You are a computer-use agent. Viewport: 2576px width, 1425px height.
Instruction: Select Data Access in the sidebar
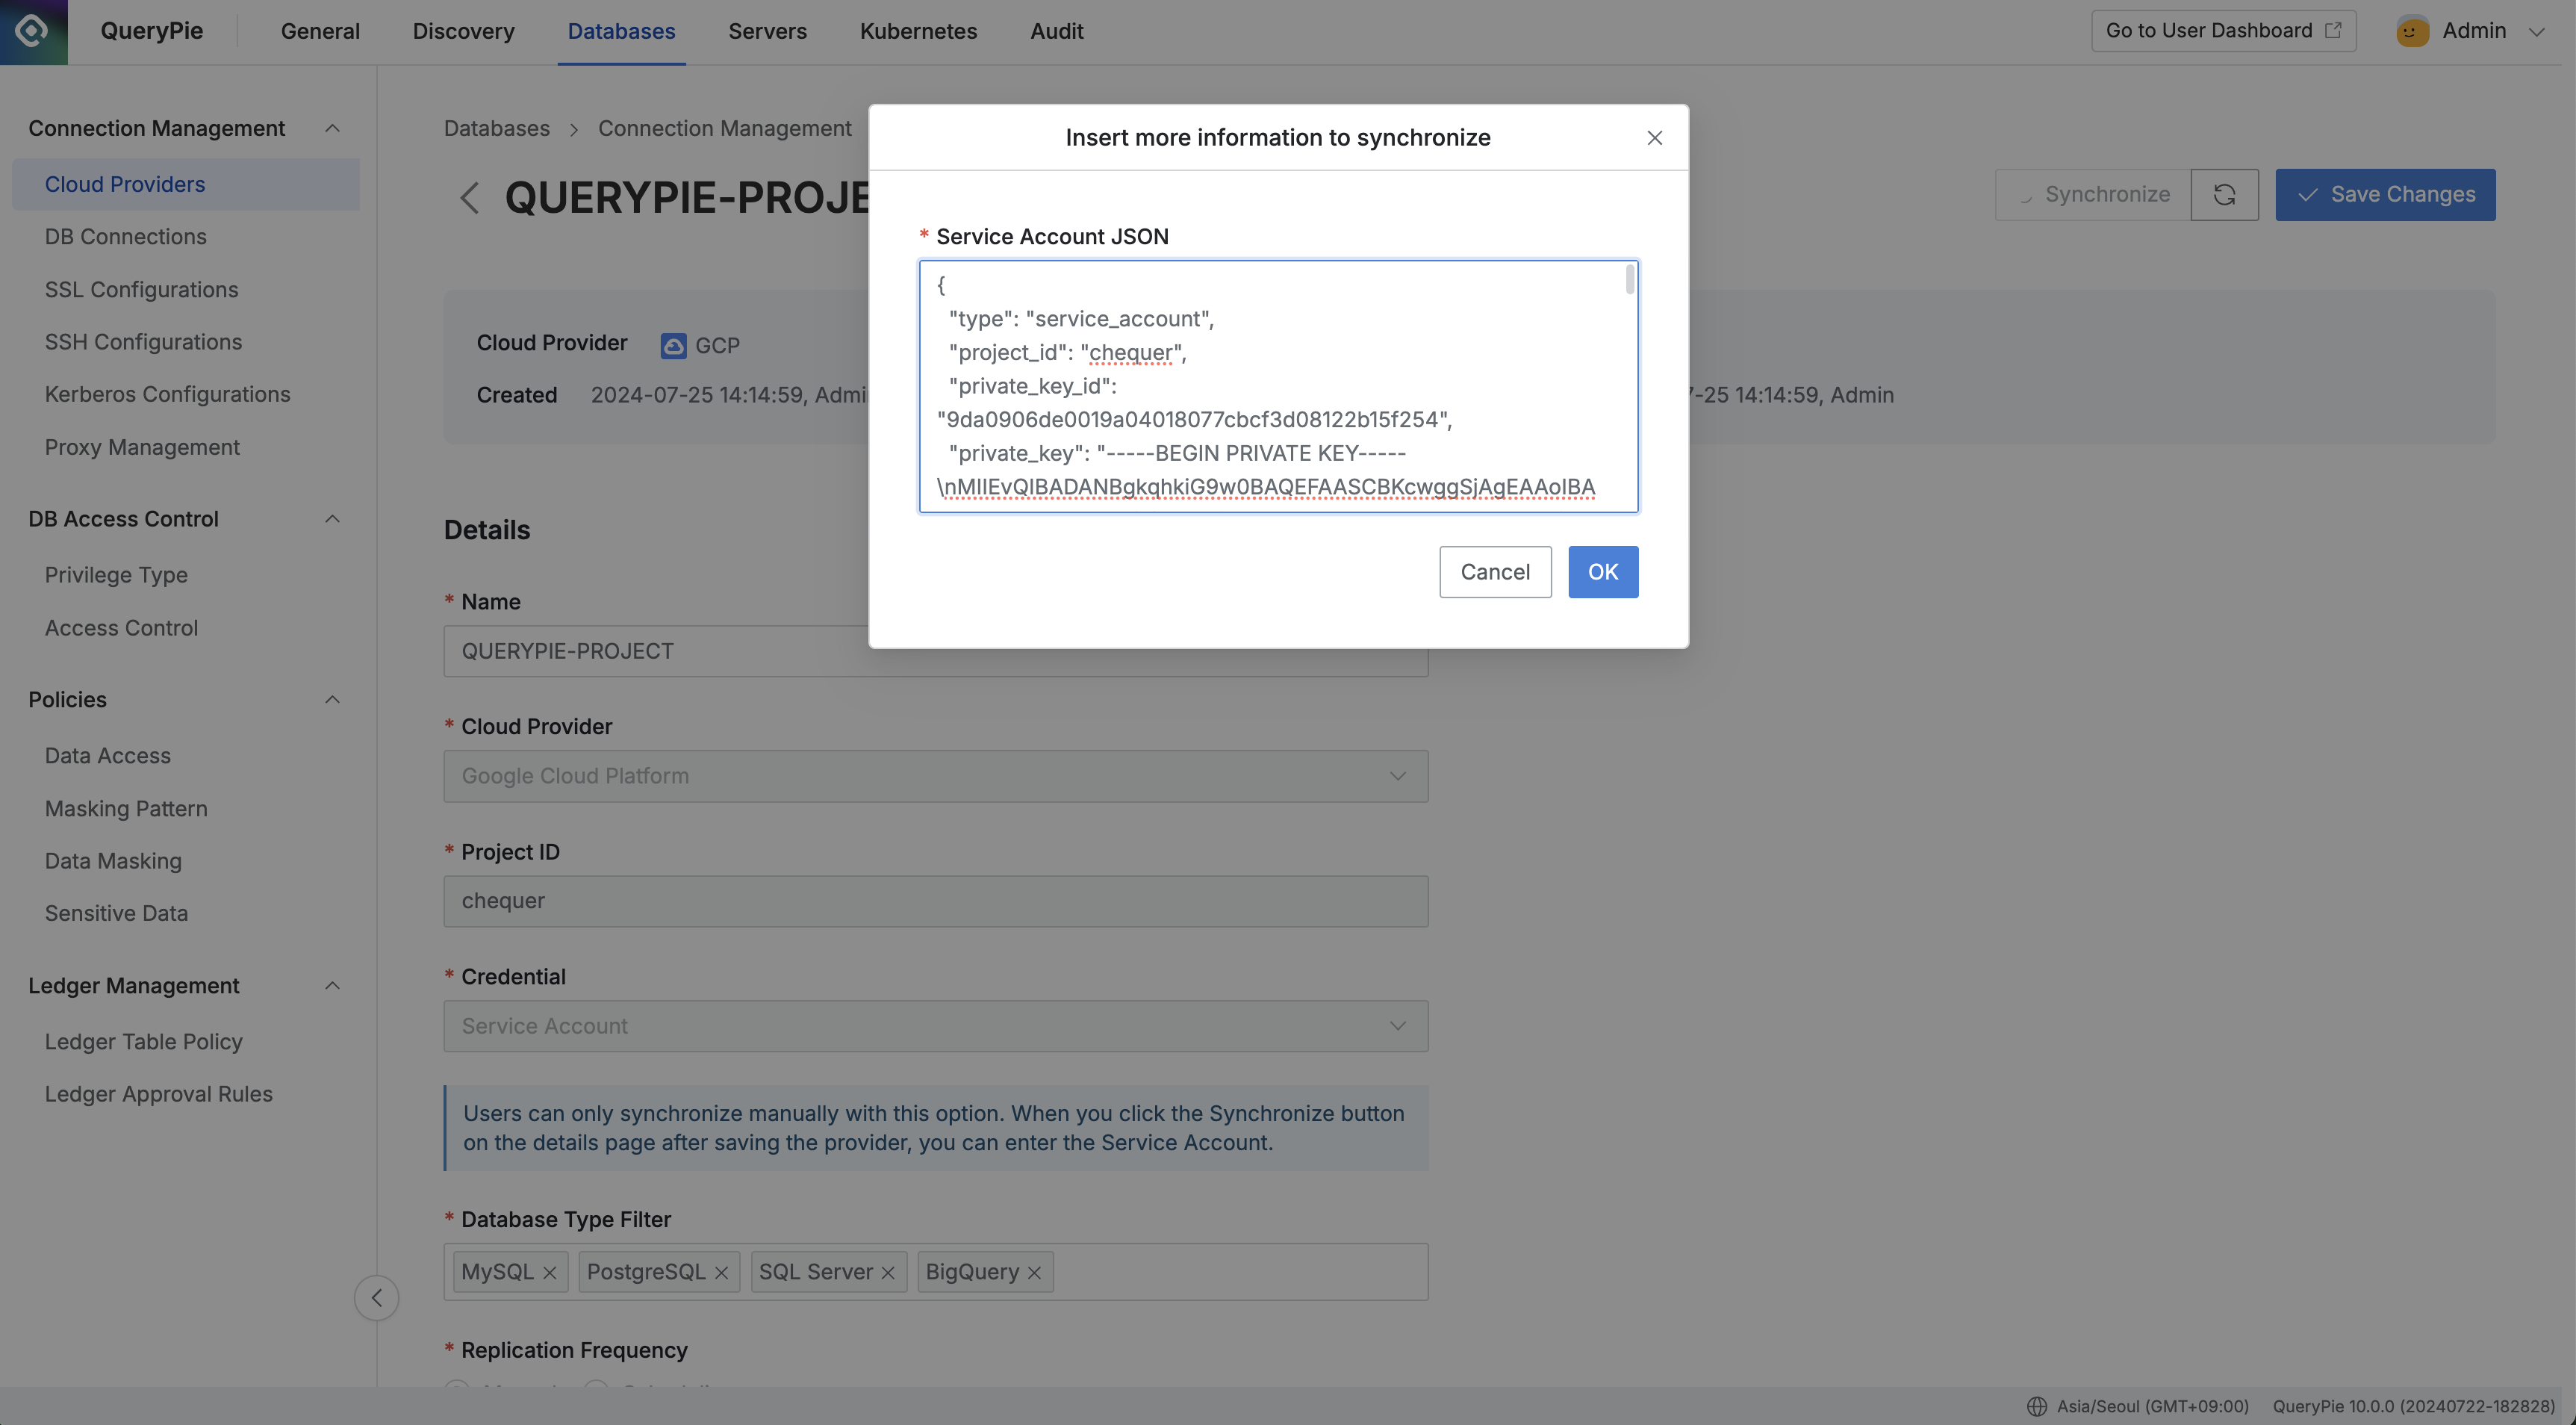pyautogui.click(x=107, y=756)
